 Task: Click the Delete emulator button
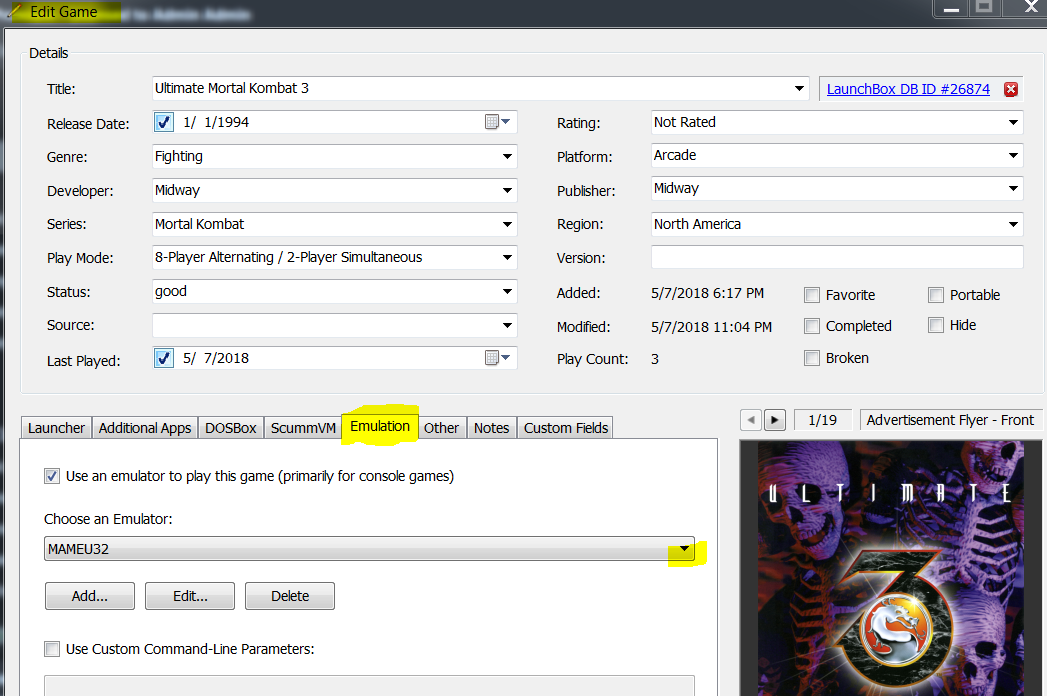tap(290, 596)
